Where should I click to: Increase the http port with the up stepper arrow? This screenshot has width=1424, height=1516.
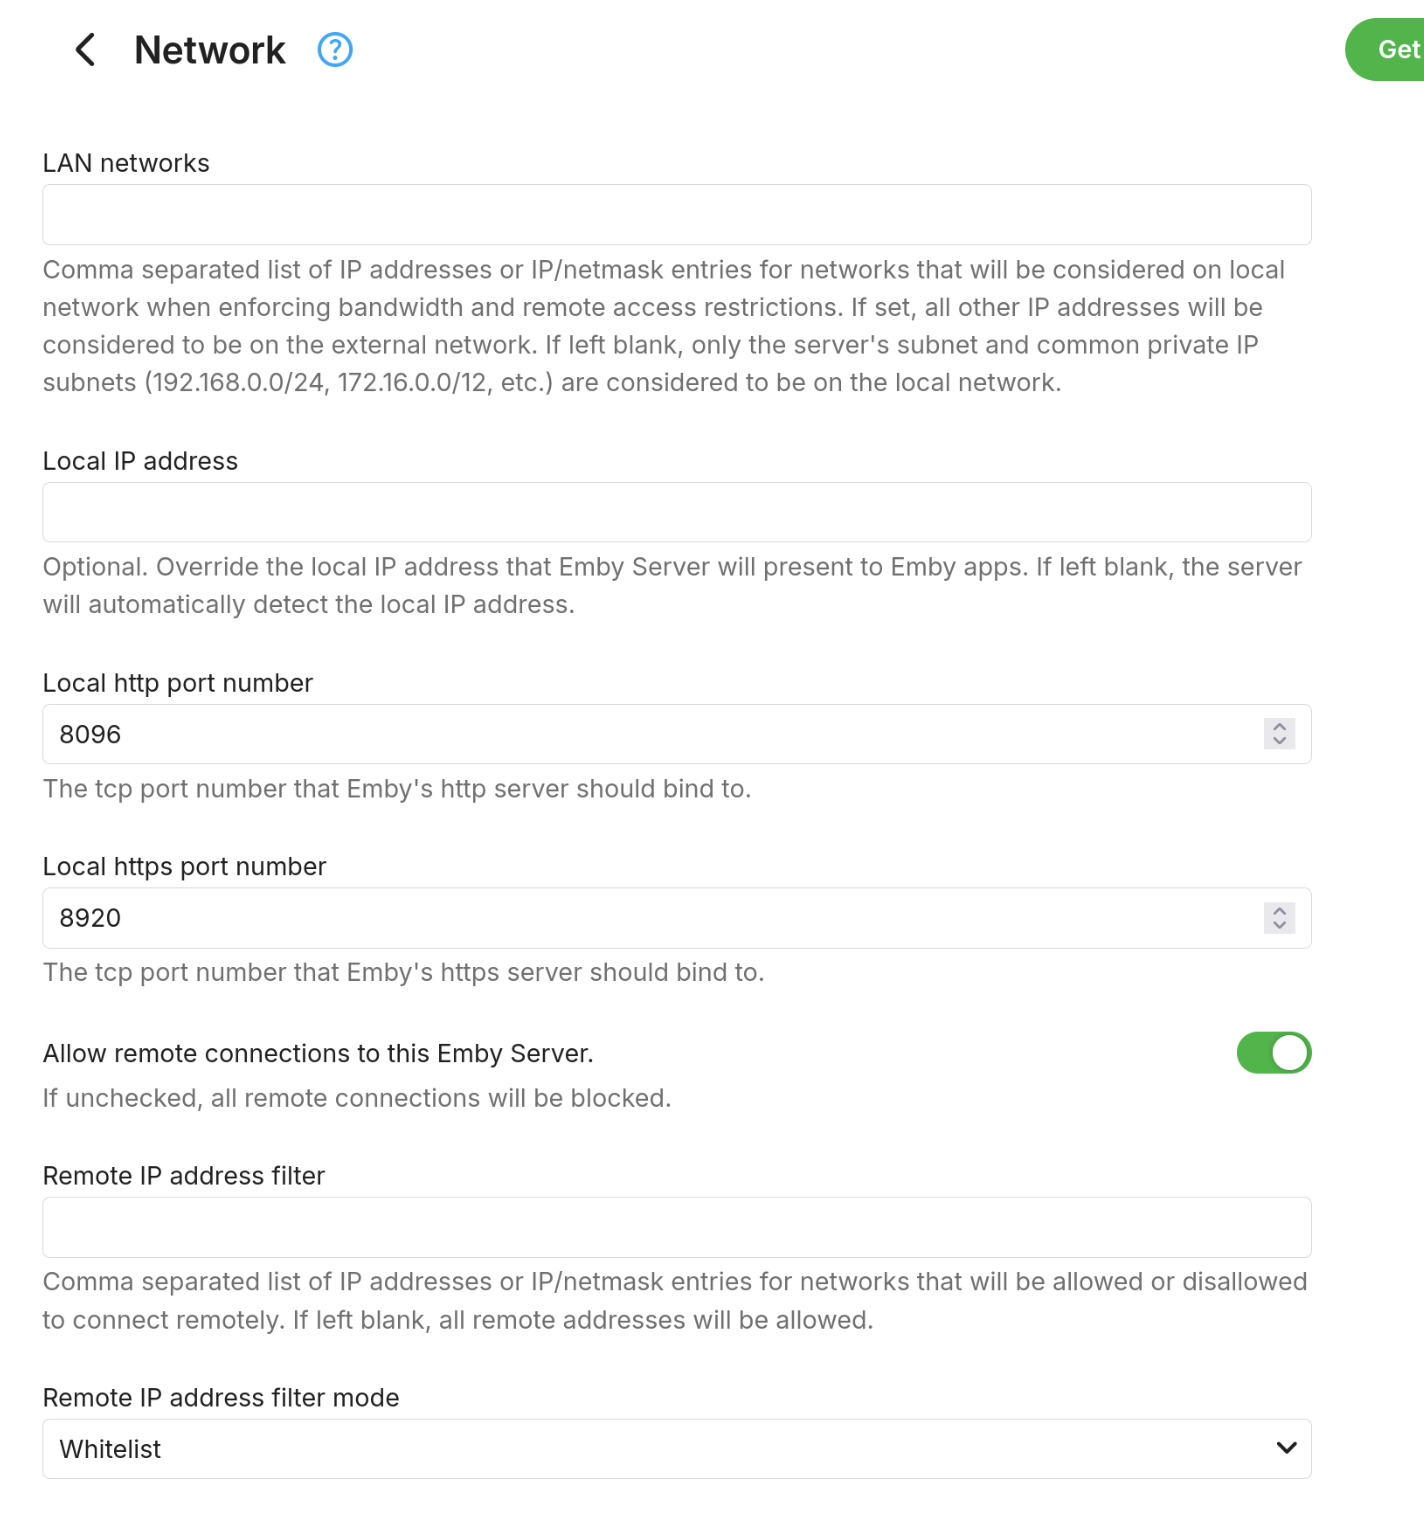pos(1279,726)
